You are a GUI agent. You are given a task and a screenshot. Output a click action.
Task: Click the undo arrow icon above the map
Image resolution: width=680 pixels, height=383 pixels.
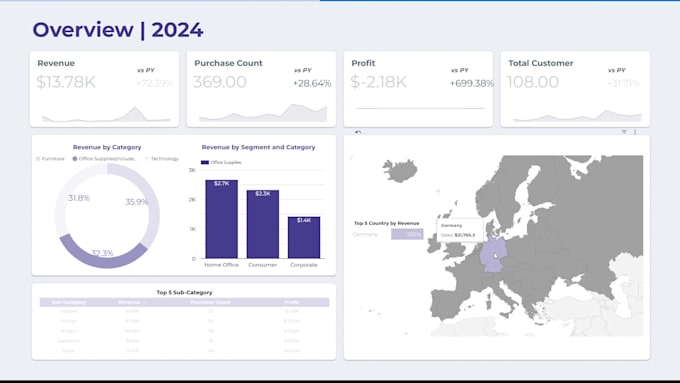coord(358,132)
